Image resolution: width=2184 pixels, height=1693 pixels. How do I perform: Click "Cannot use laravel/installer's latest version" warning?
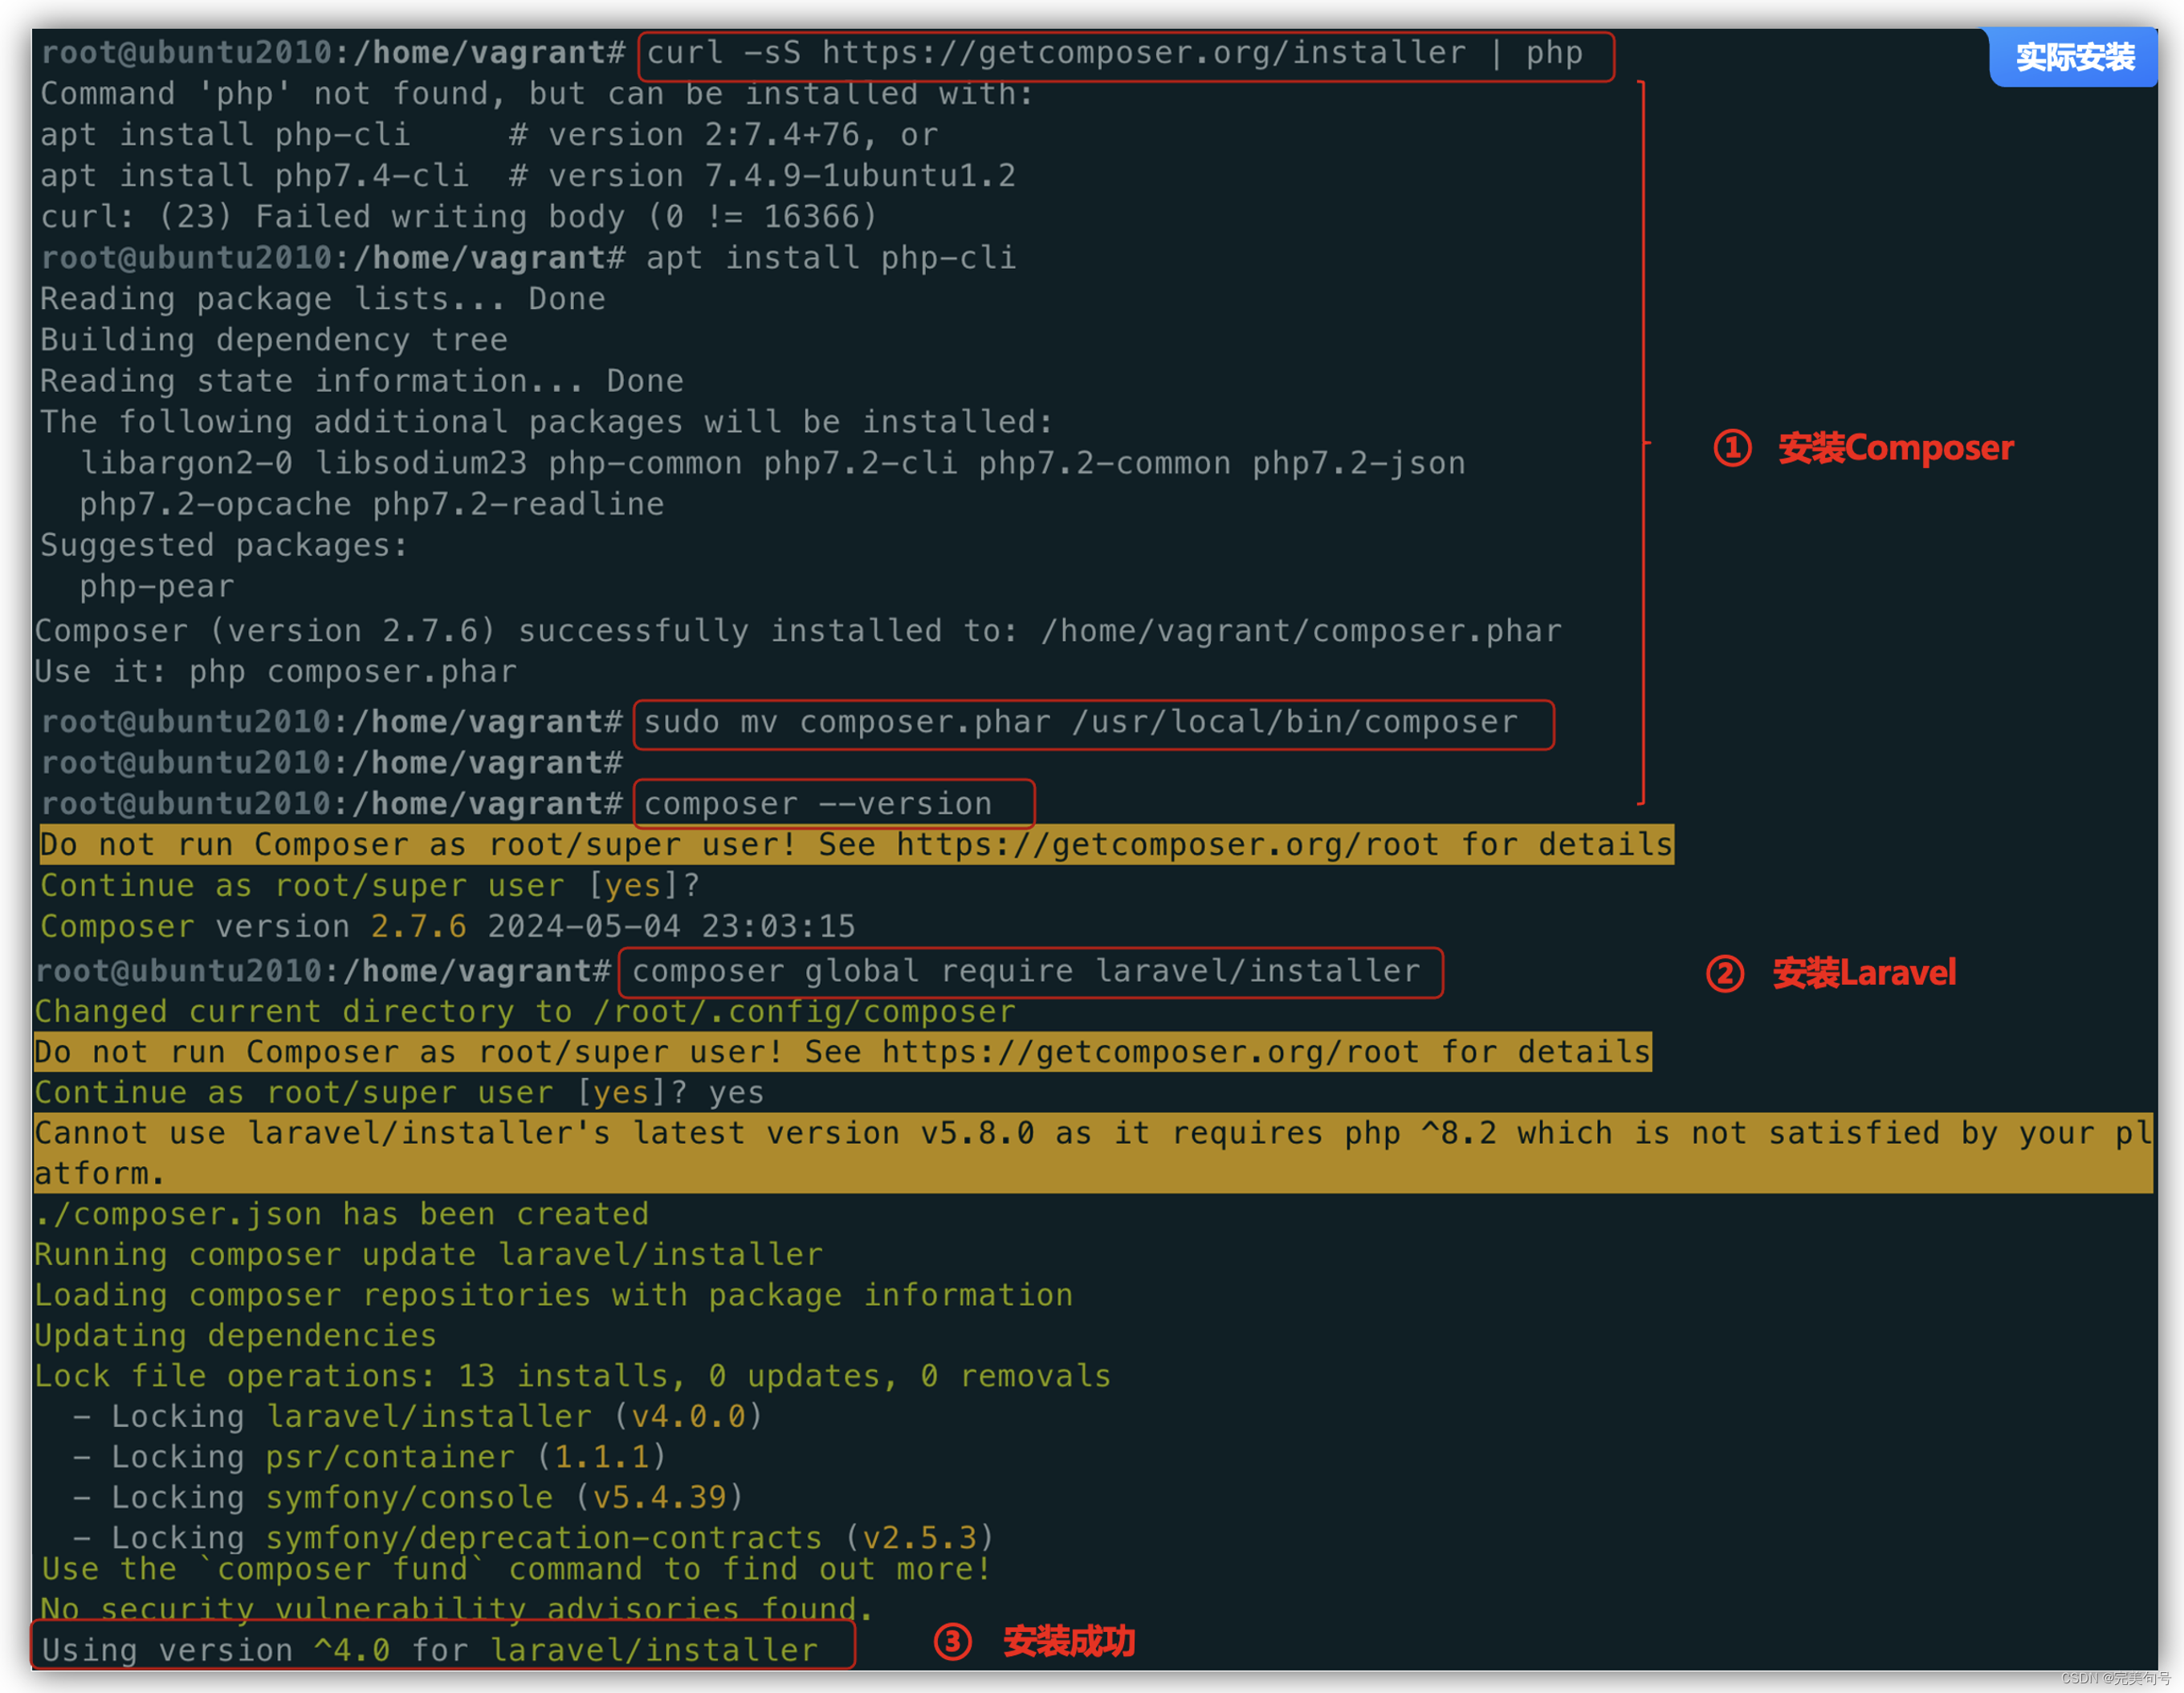coord(1093,1153)
